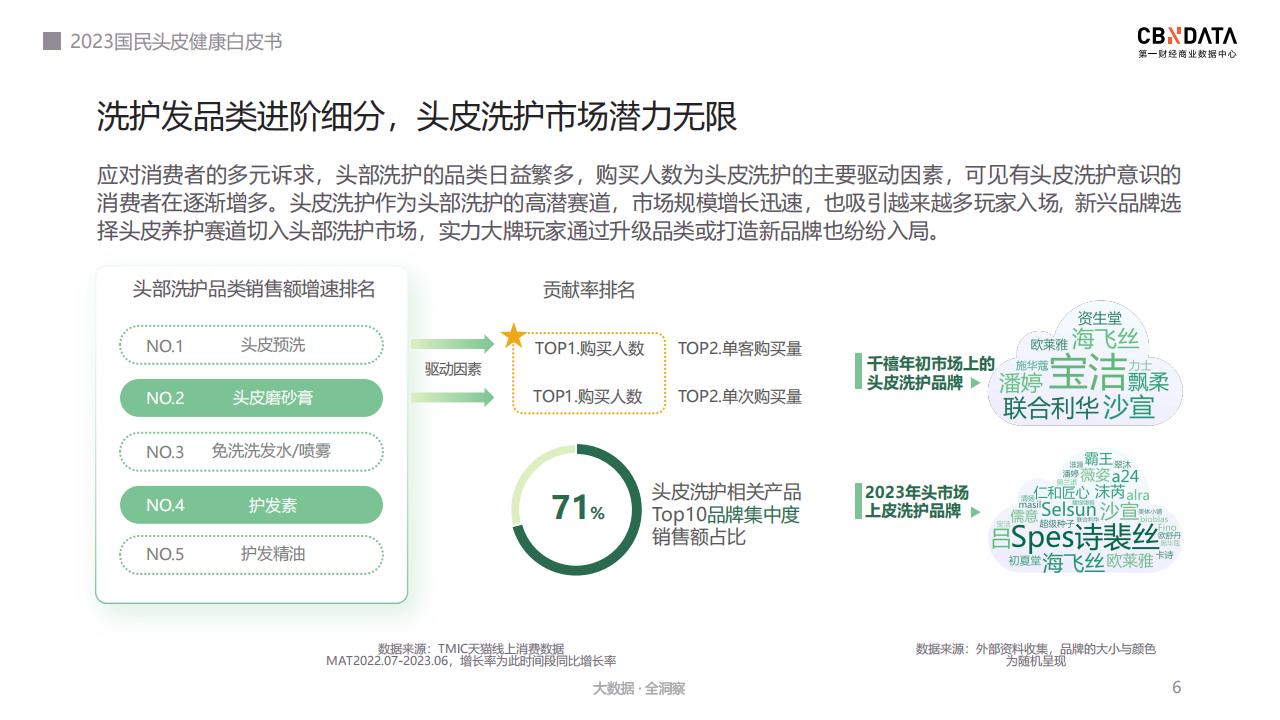Click the CBNDATA logo
The height and width of the screenshot is (720, 1280).
[1187, 41]
